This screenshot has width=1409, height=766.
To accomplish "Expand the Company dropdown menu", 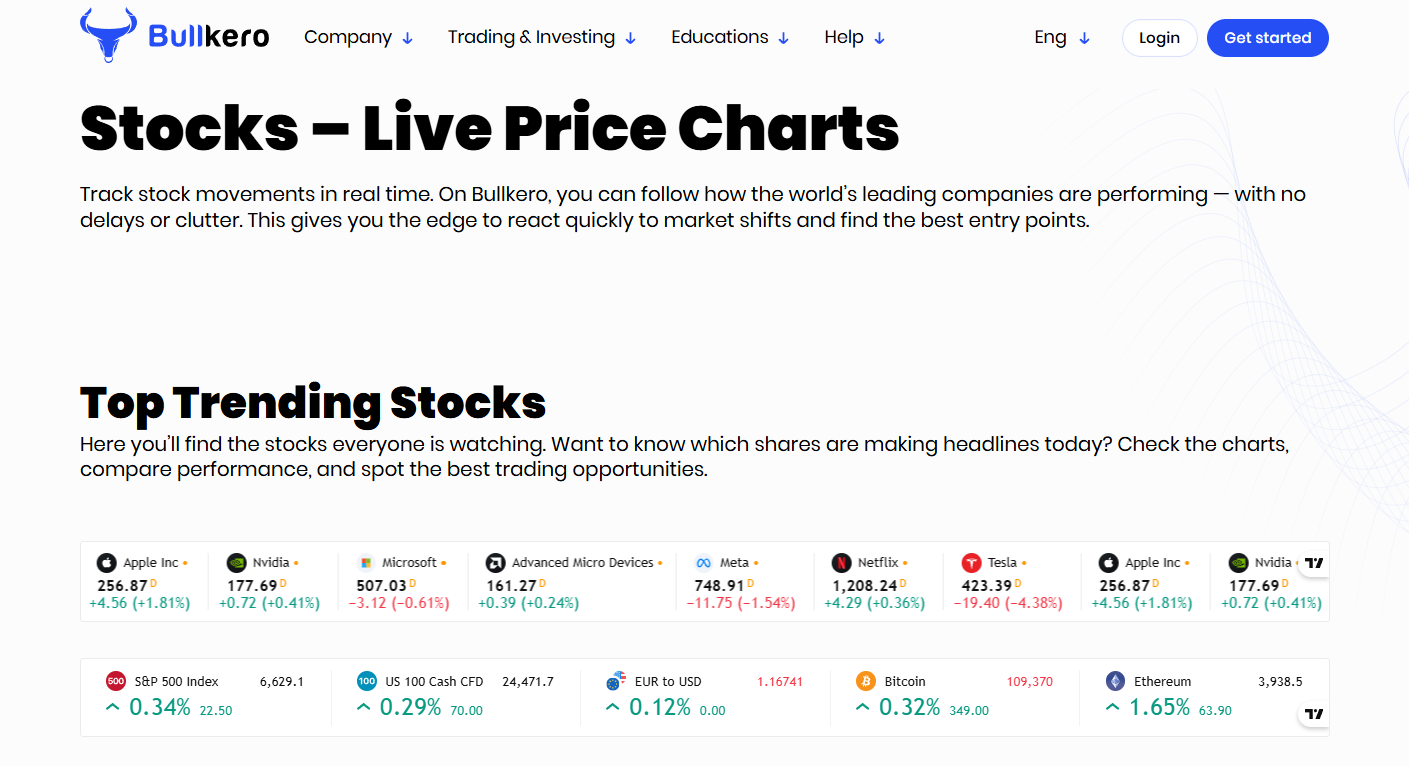I will click(x=358, y=38).
